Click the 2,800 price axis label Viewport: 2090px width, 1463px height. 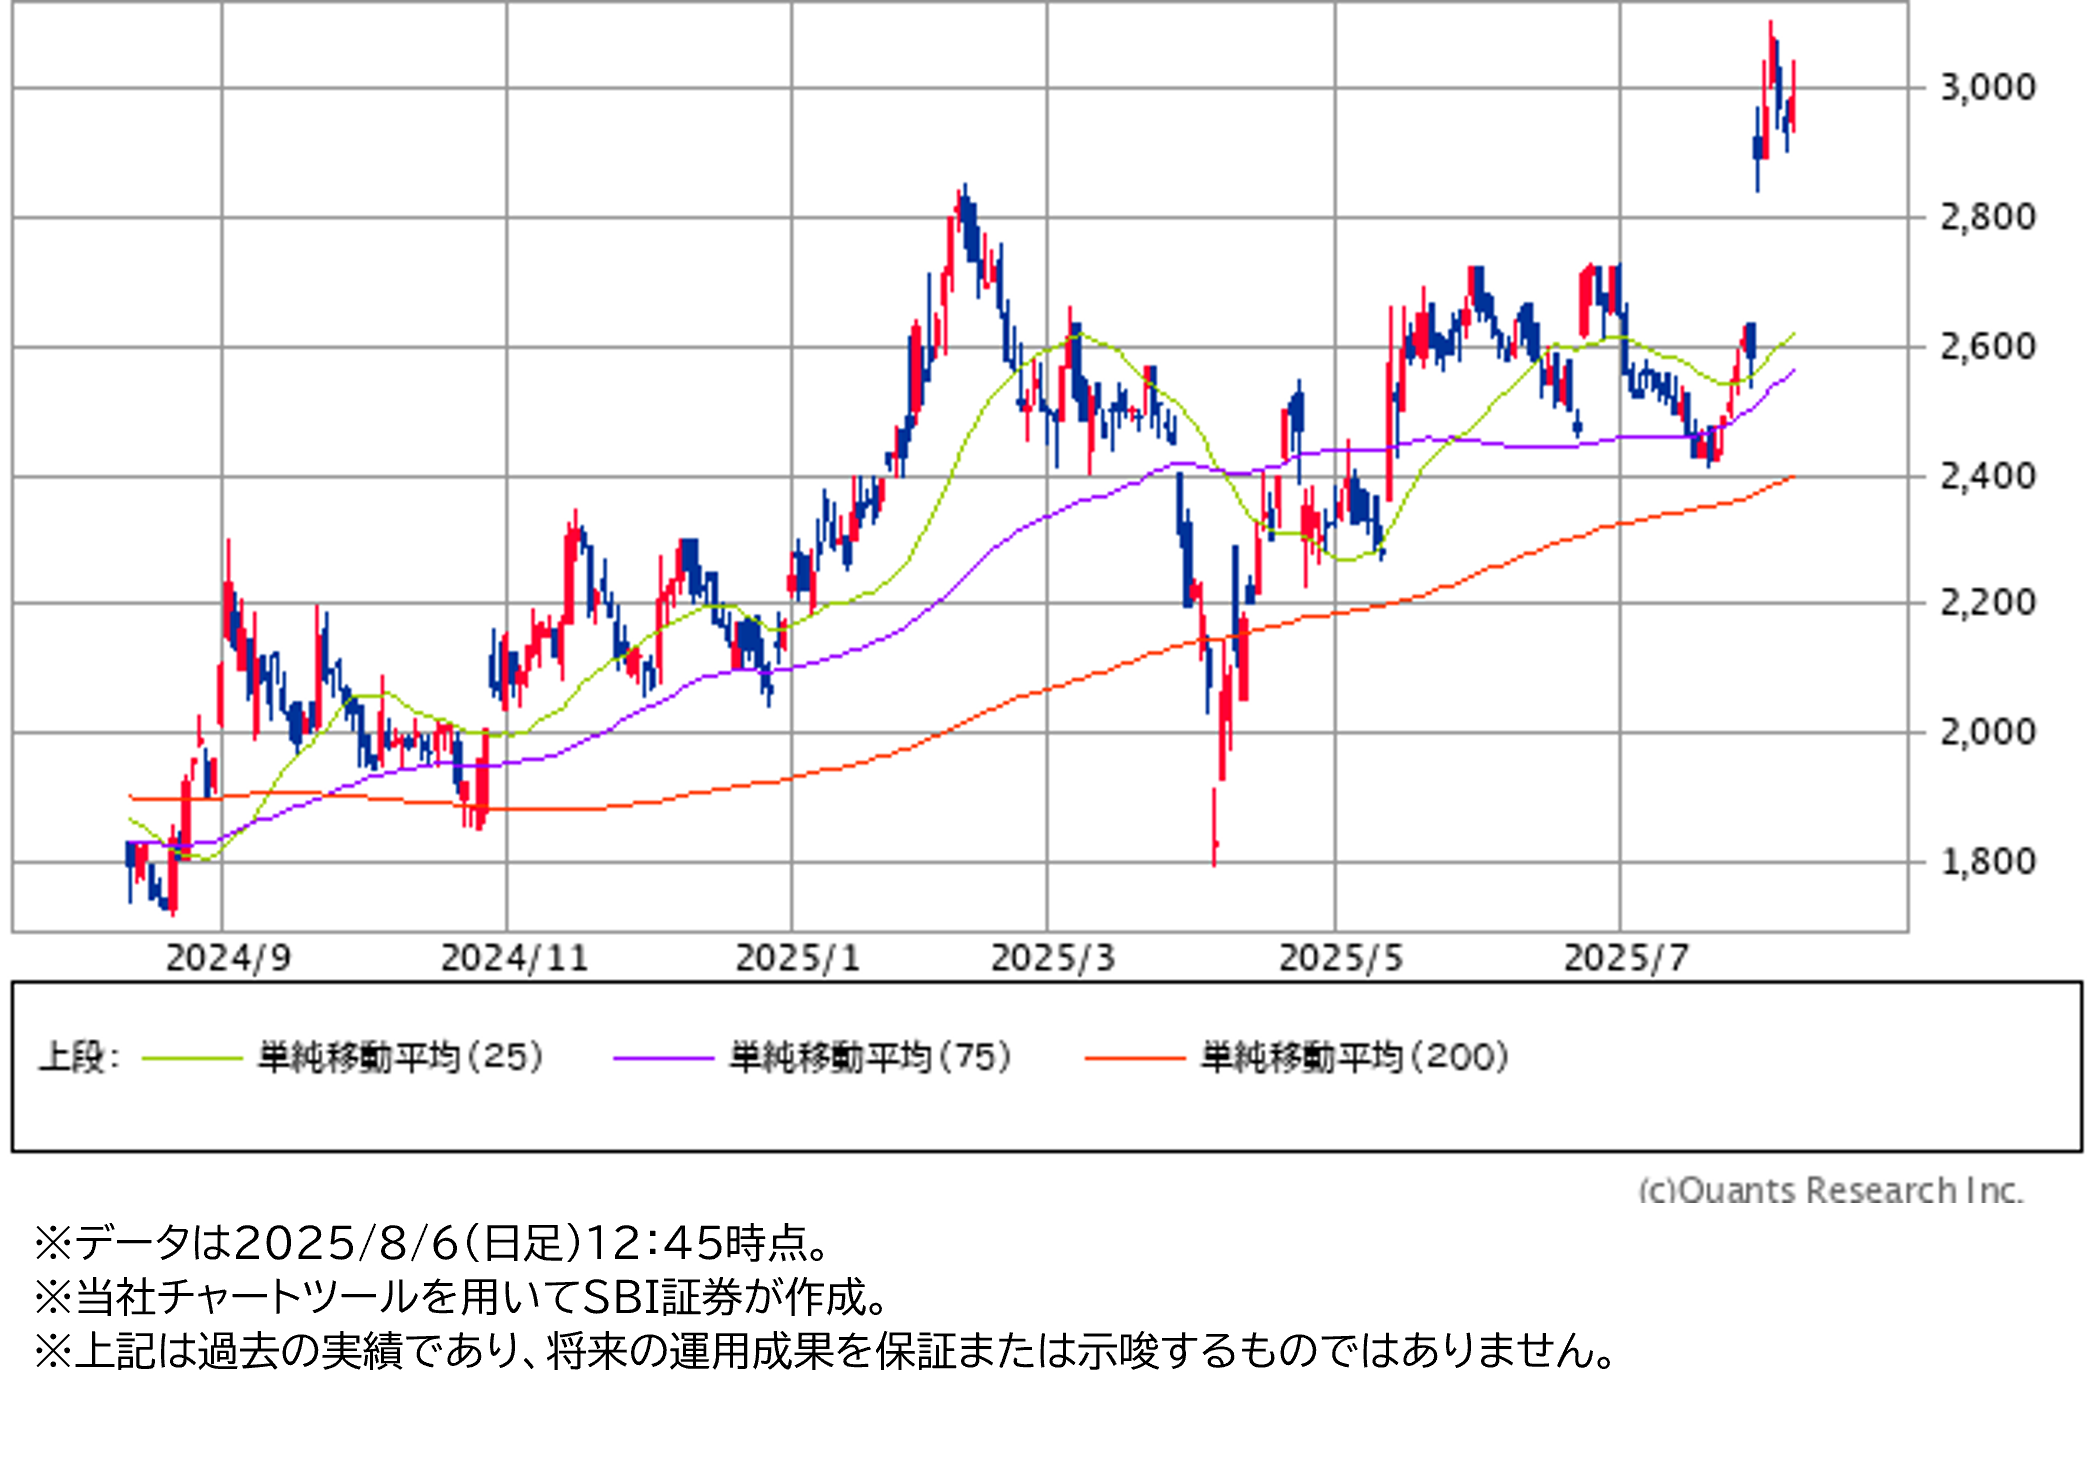(x=1986, y=217)
